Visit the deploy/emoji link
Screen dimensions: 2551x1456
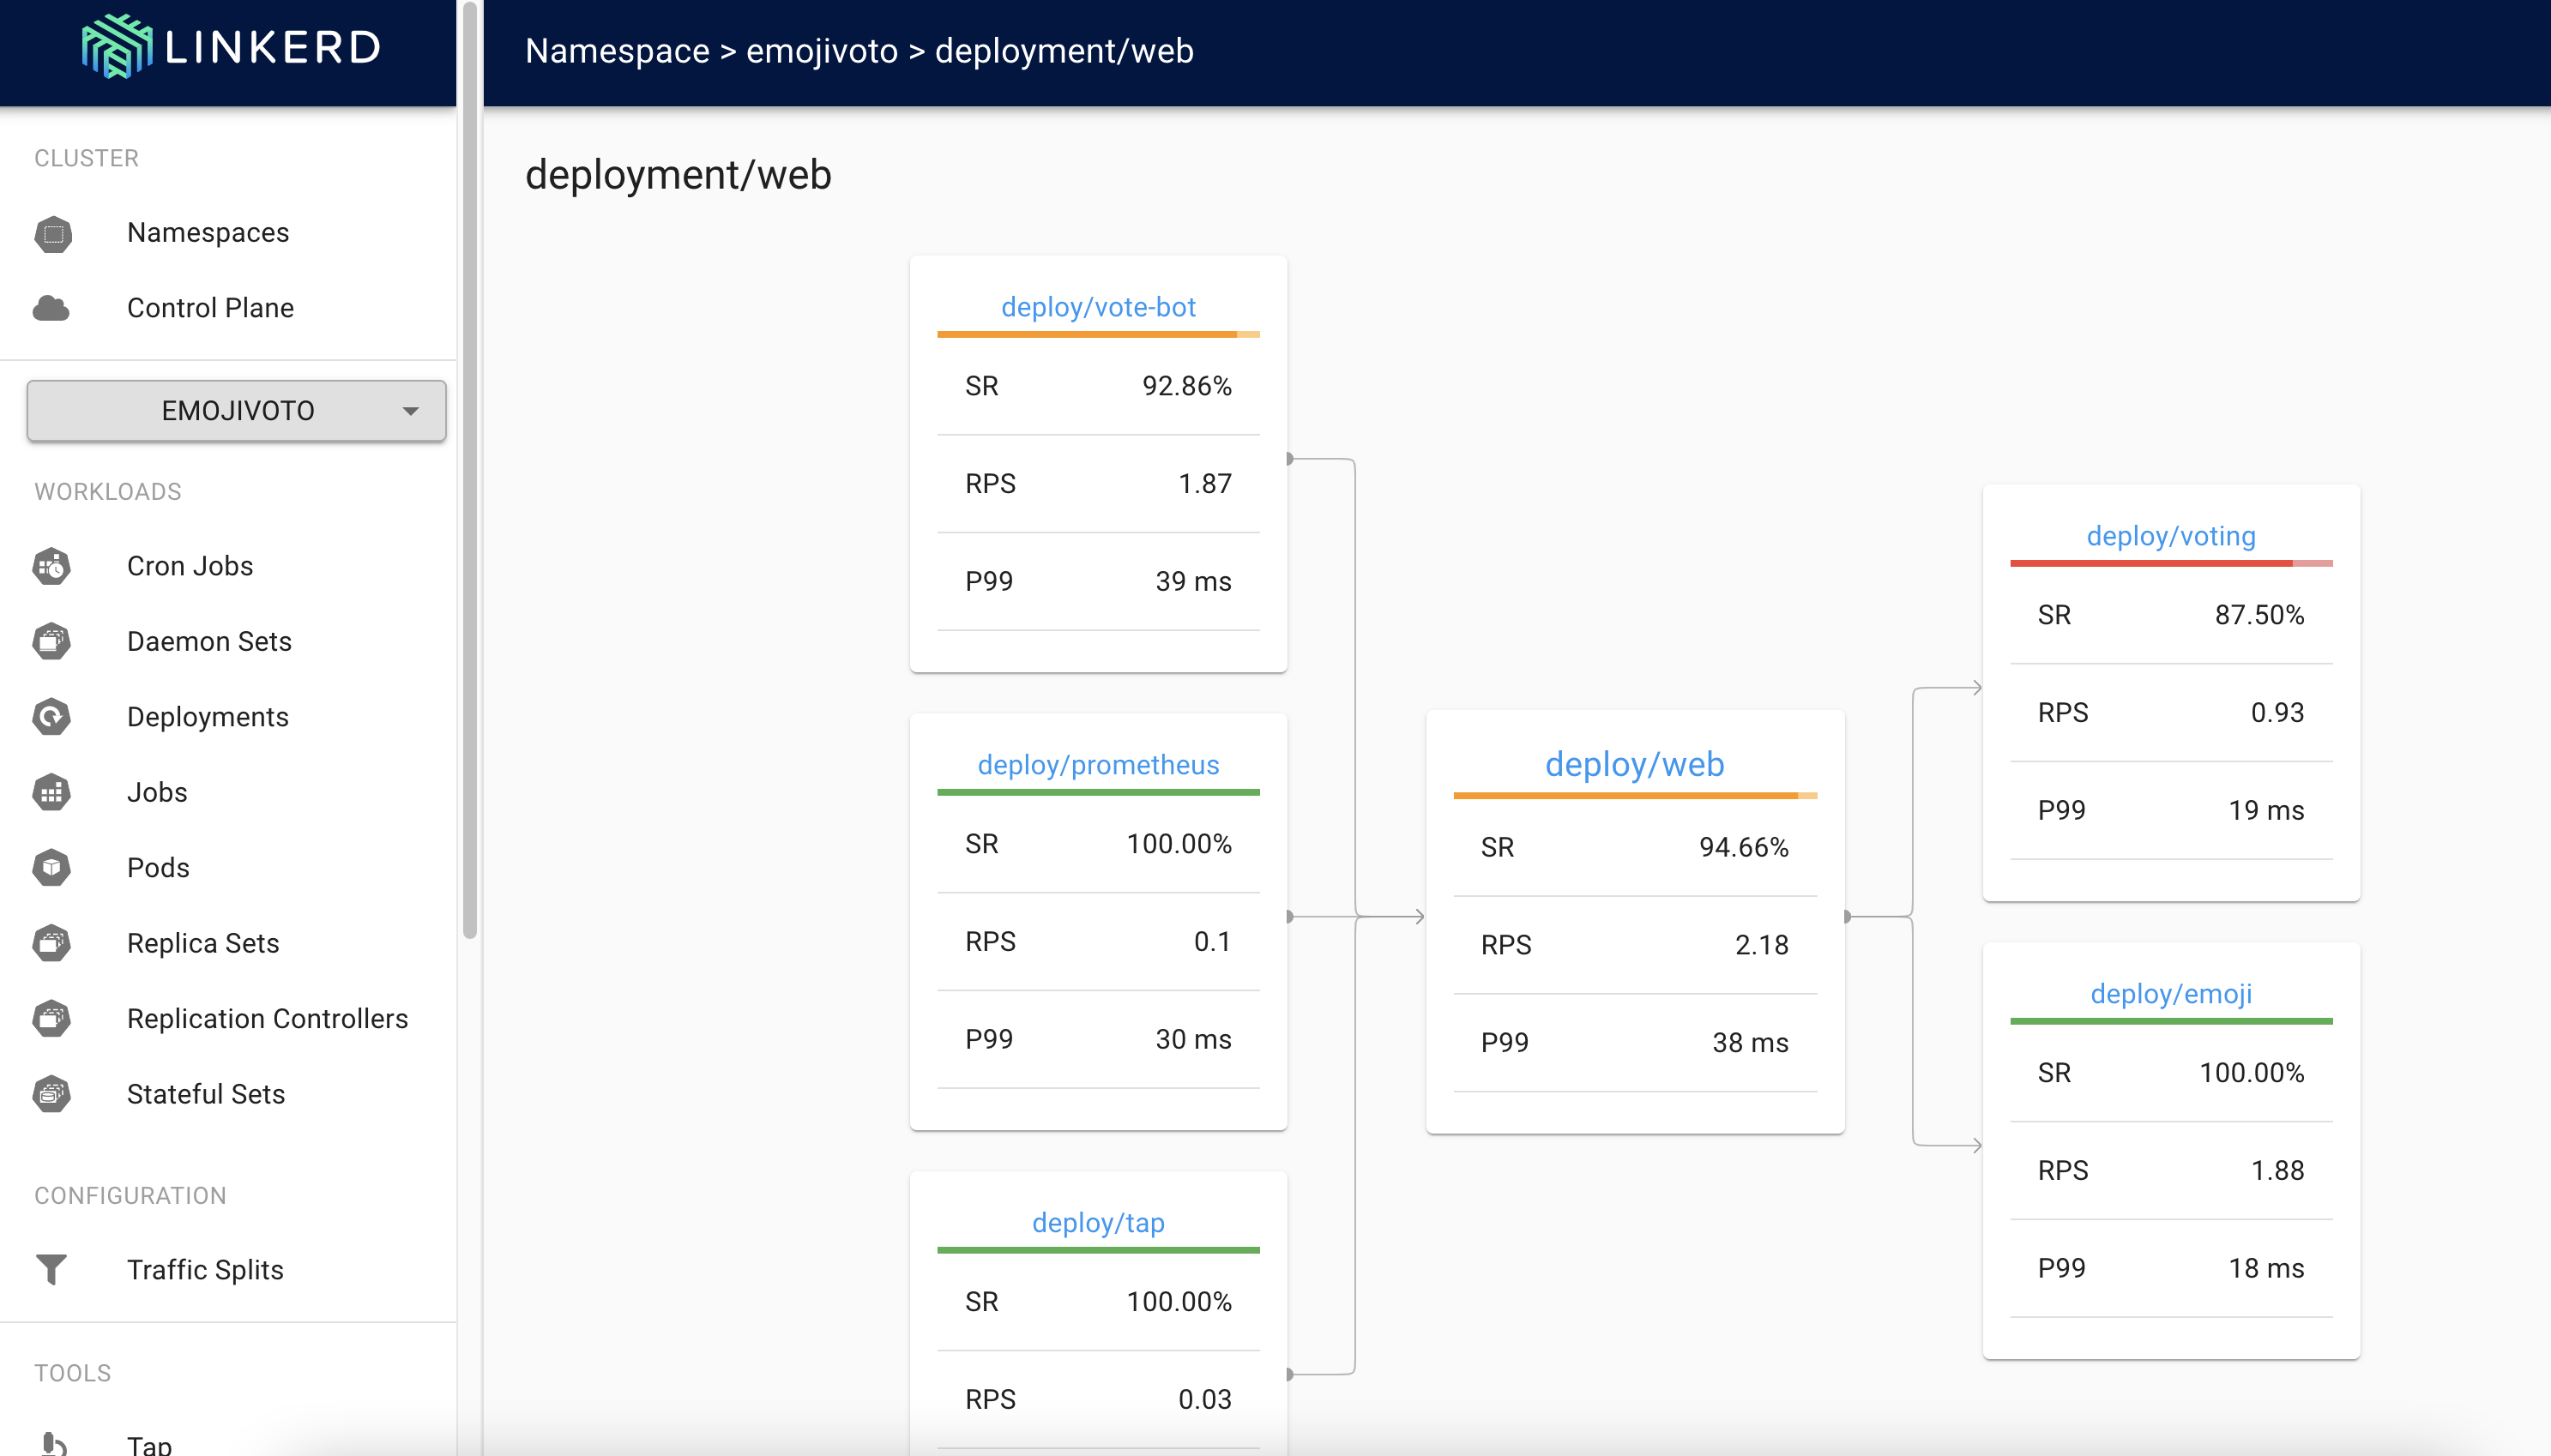[2171, 994]
